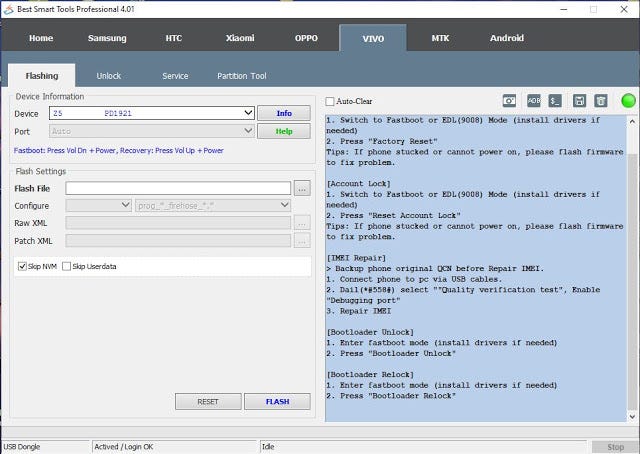Click the Patch XML browse ellipsis button

(302, 241)
